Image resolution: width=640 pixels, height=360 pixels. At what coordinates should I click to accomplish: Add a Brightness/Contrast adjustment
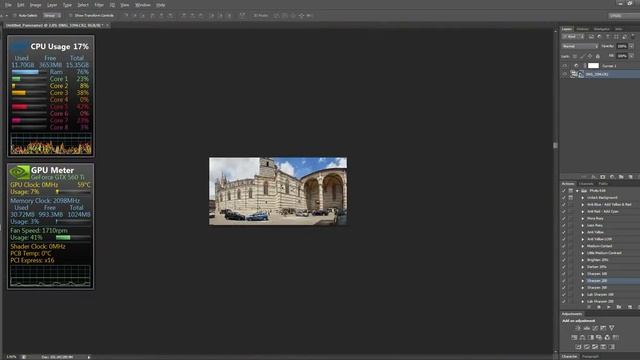pos(578,328)
